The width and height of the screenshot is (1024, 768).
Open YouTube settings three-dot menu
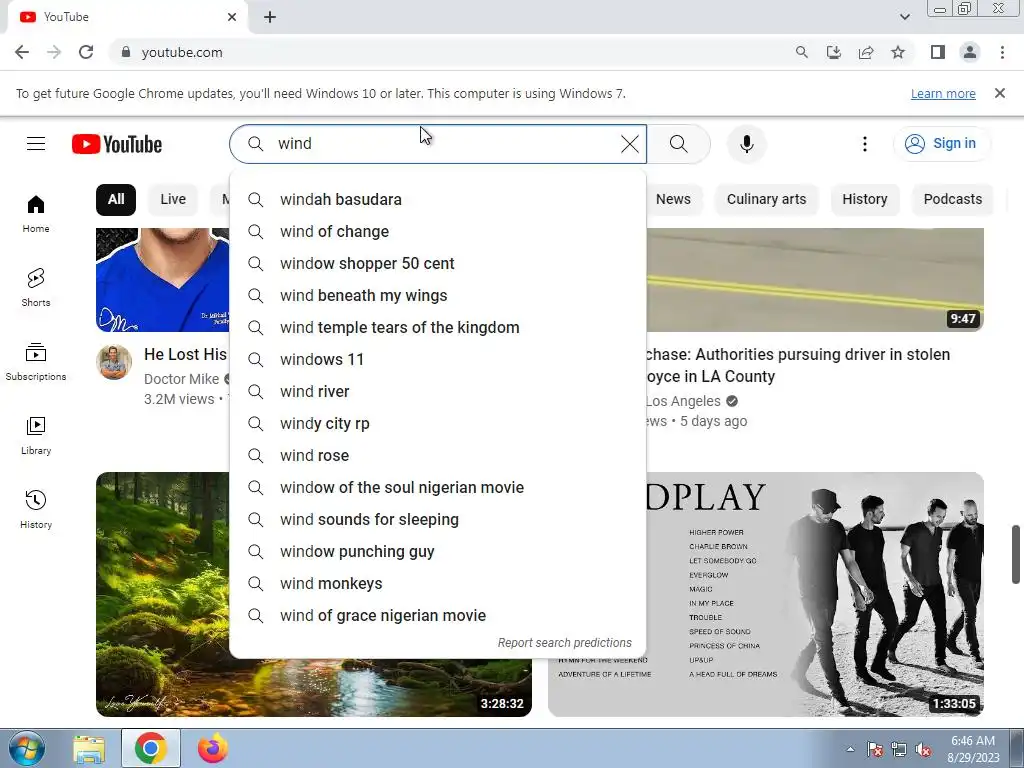[x=865, y=144]
